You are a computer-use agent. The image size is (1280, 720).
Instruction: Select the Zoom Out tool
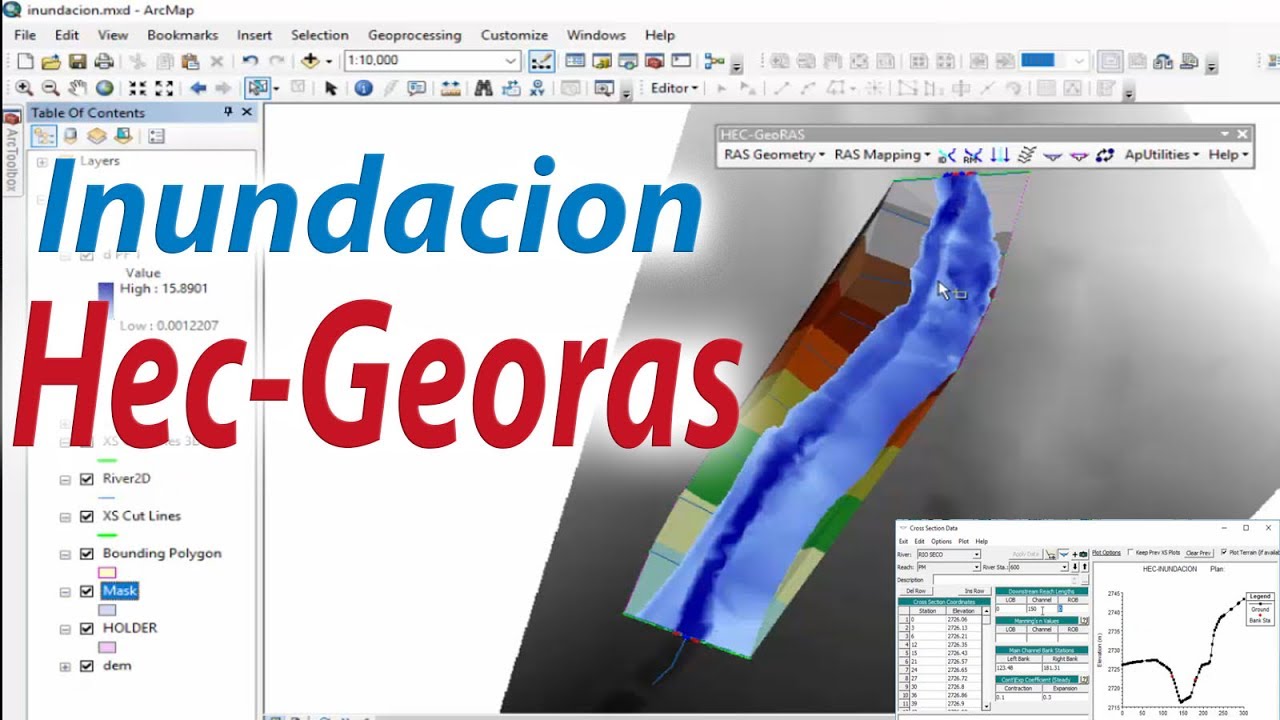pos(50,88)
